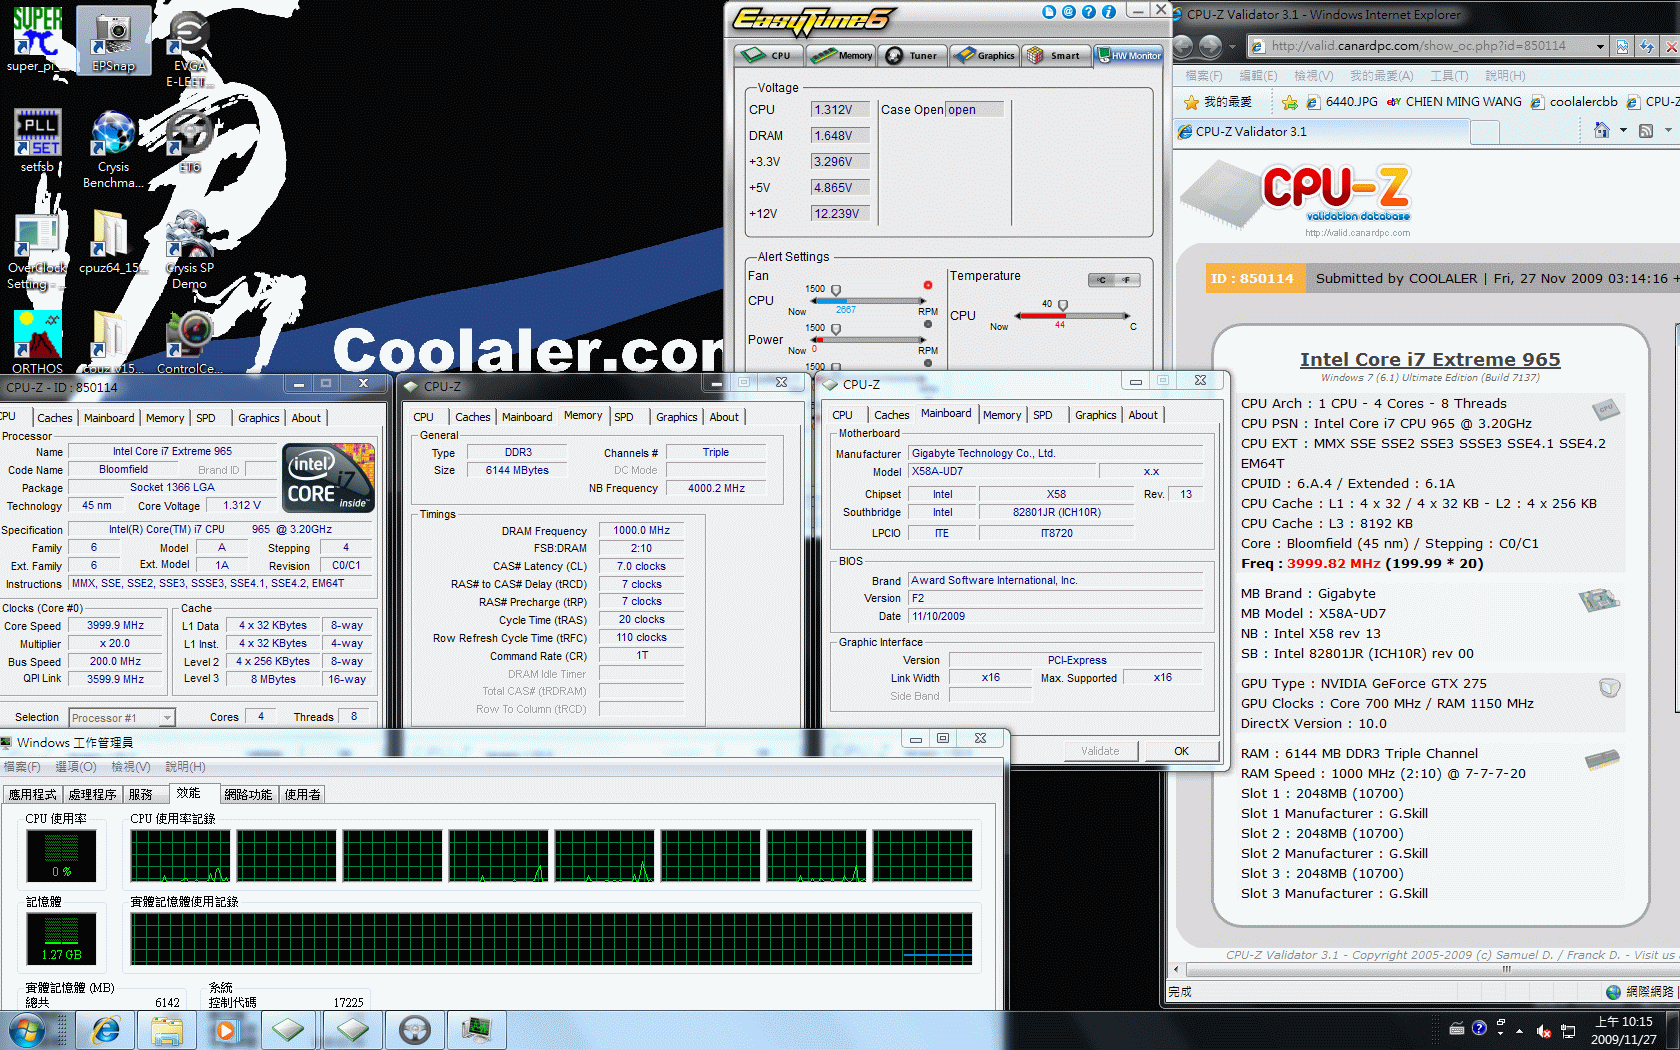Go back using Internet Explorer back arrow
1680x1050 pixels.
[x=1184, y=46]
